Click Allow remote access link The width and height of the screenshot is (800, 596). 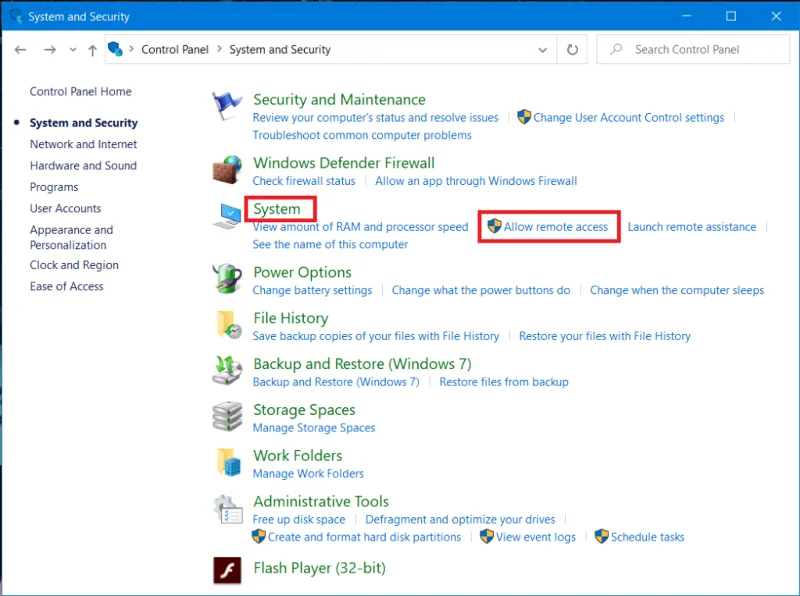(556, 227)
